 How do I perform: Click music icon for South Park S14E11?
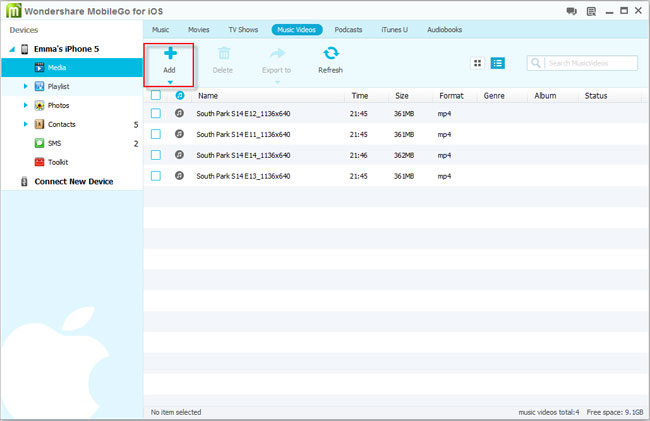coord(179,134)
